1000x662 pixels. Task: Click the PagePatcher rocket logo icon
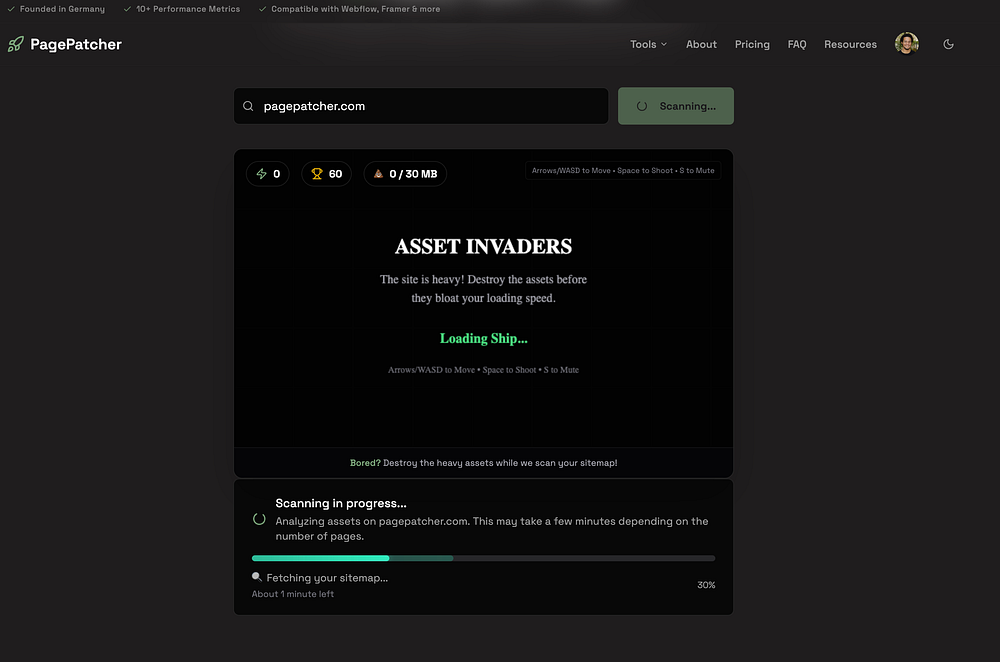point(16,44)
